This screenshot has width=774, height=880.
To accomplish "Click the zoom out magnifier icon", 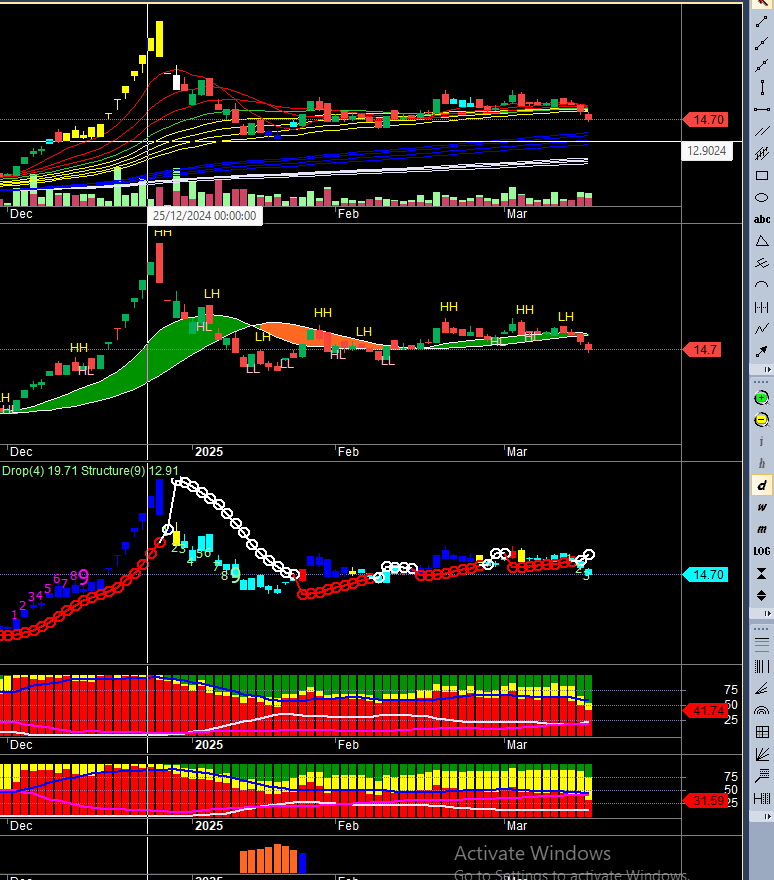I will (761, 420).
